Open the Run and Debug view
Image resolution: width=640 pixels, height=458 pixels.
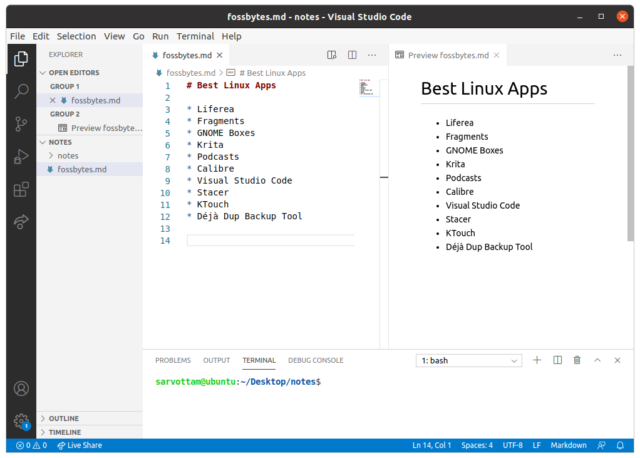click(21, 156)
